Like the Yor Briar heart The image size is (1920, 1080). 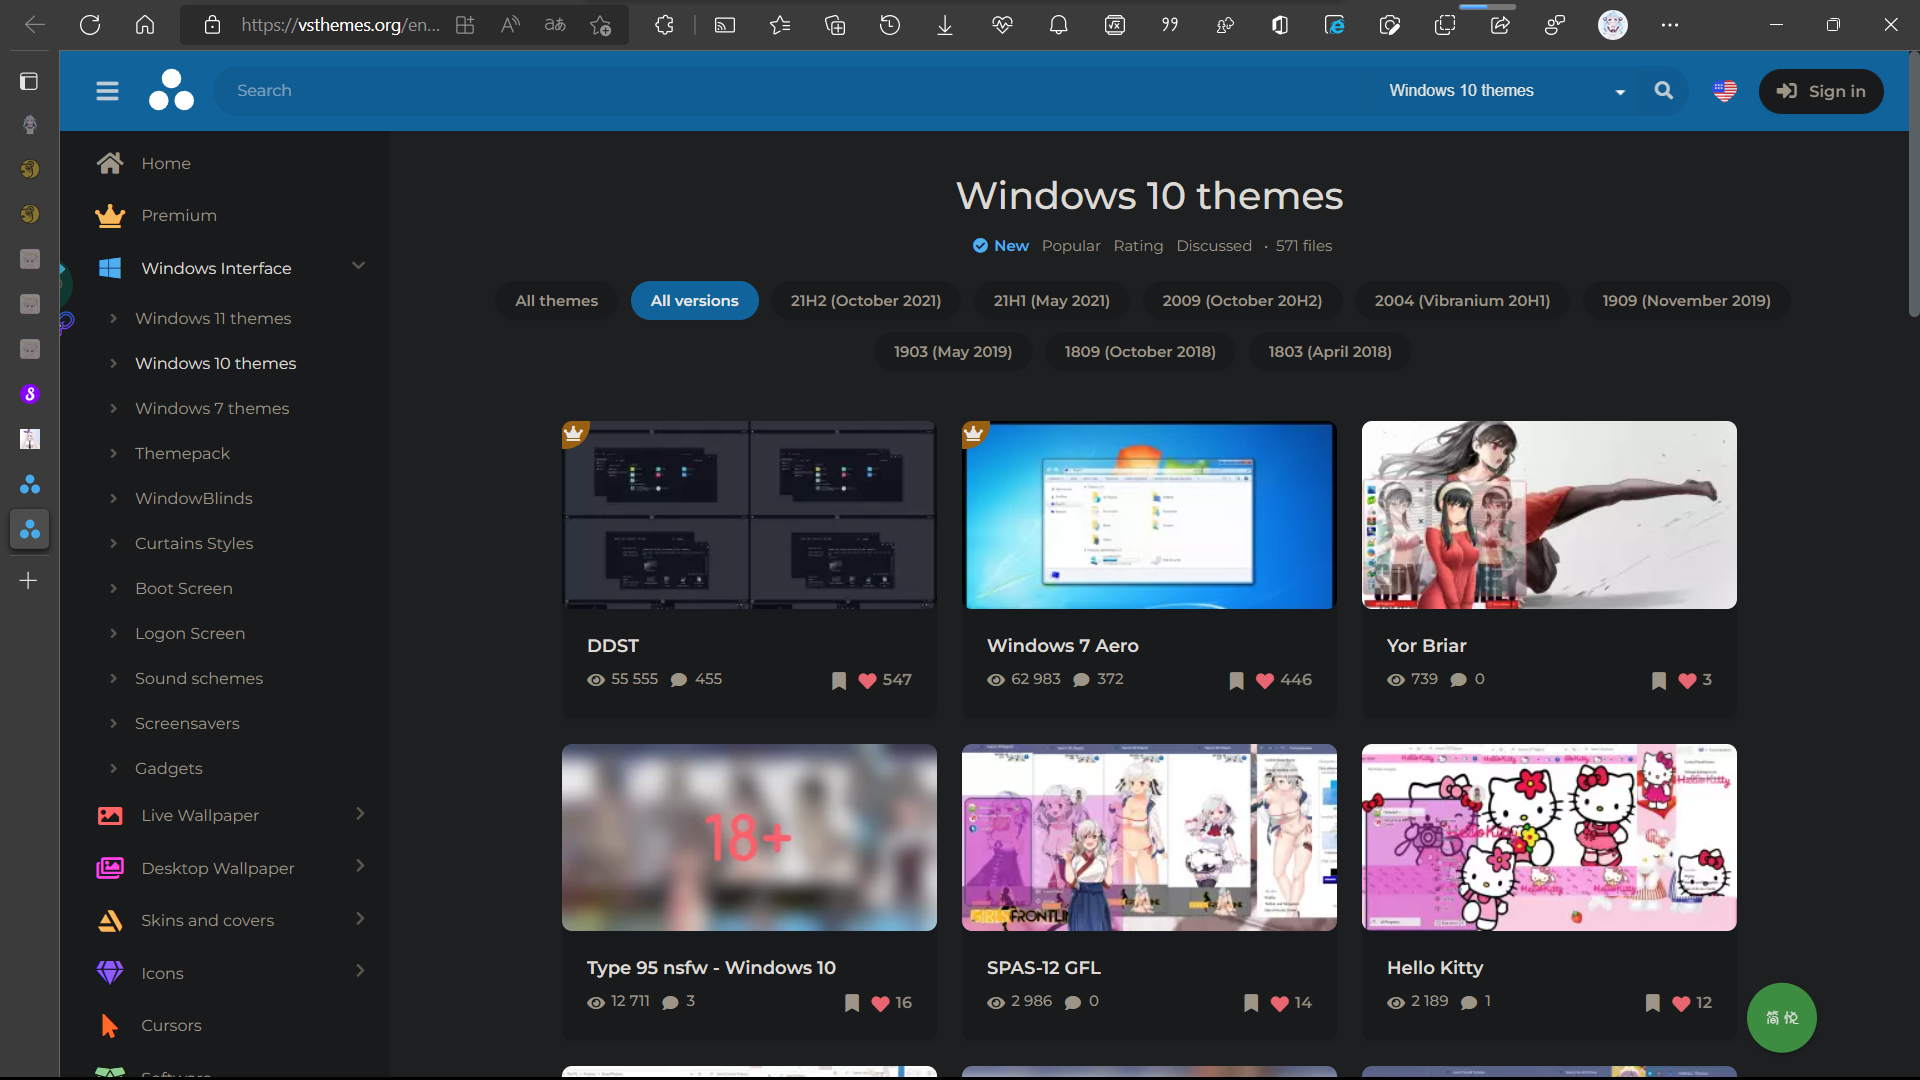tap(1687, 681)
